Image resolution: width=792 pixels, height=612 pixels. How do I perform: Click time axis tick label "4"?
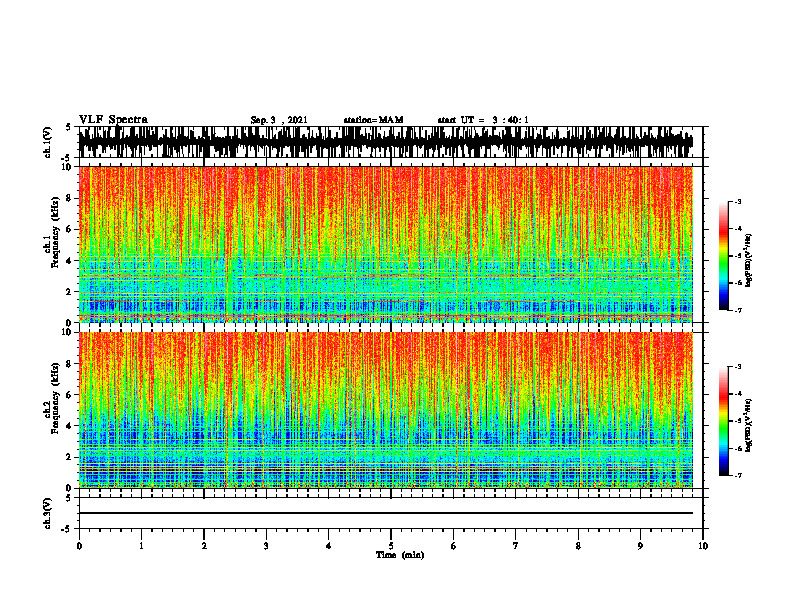[x=329, y=546]
